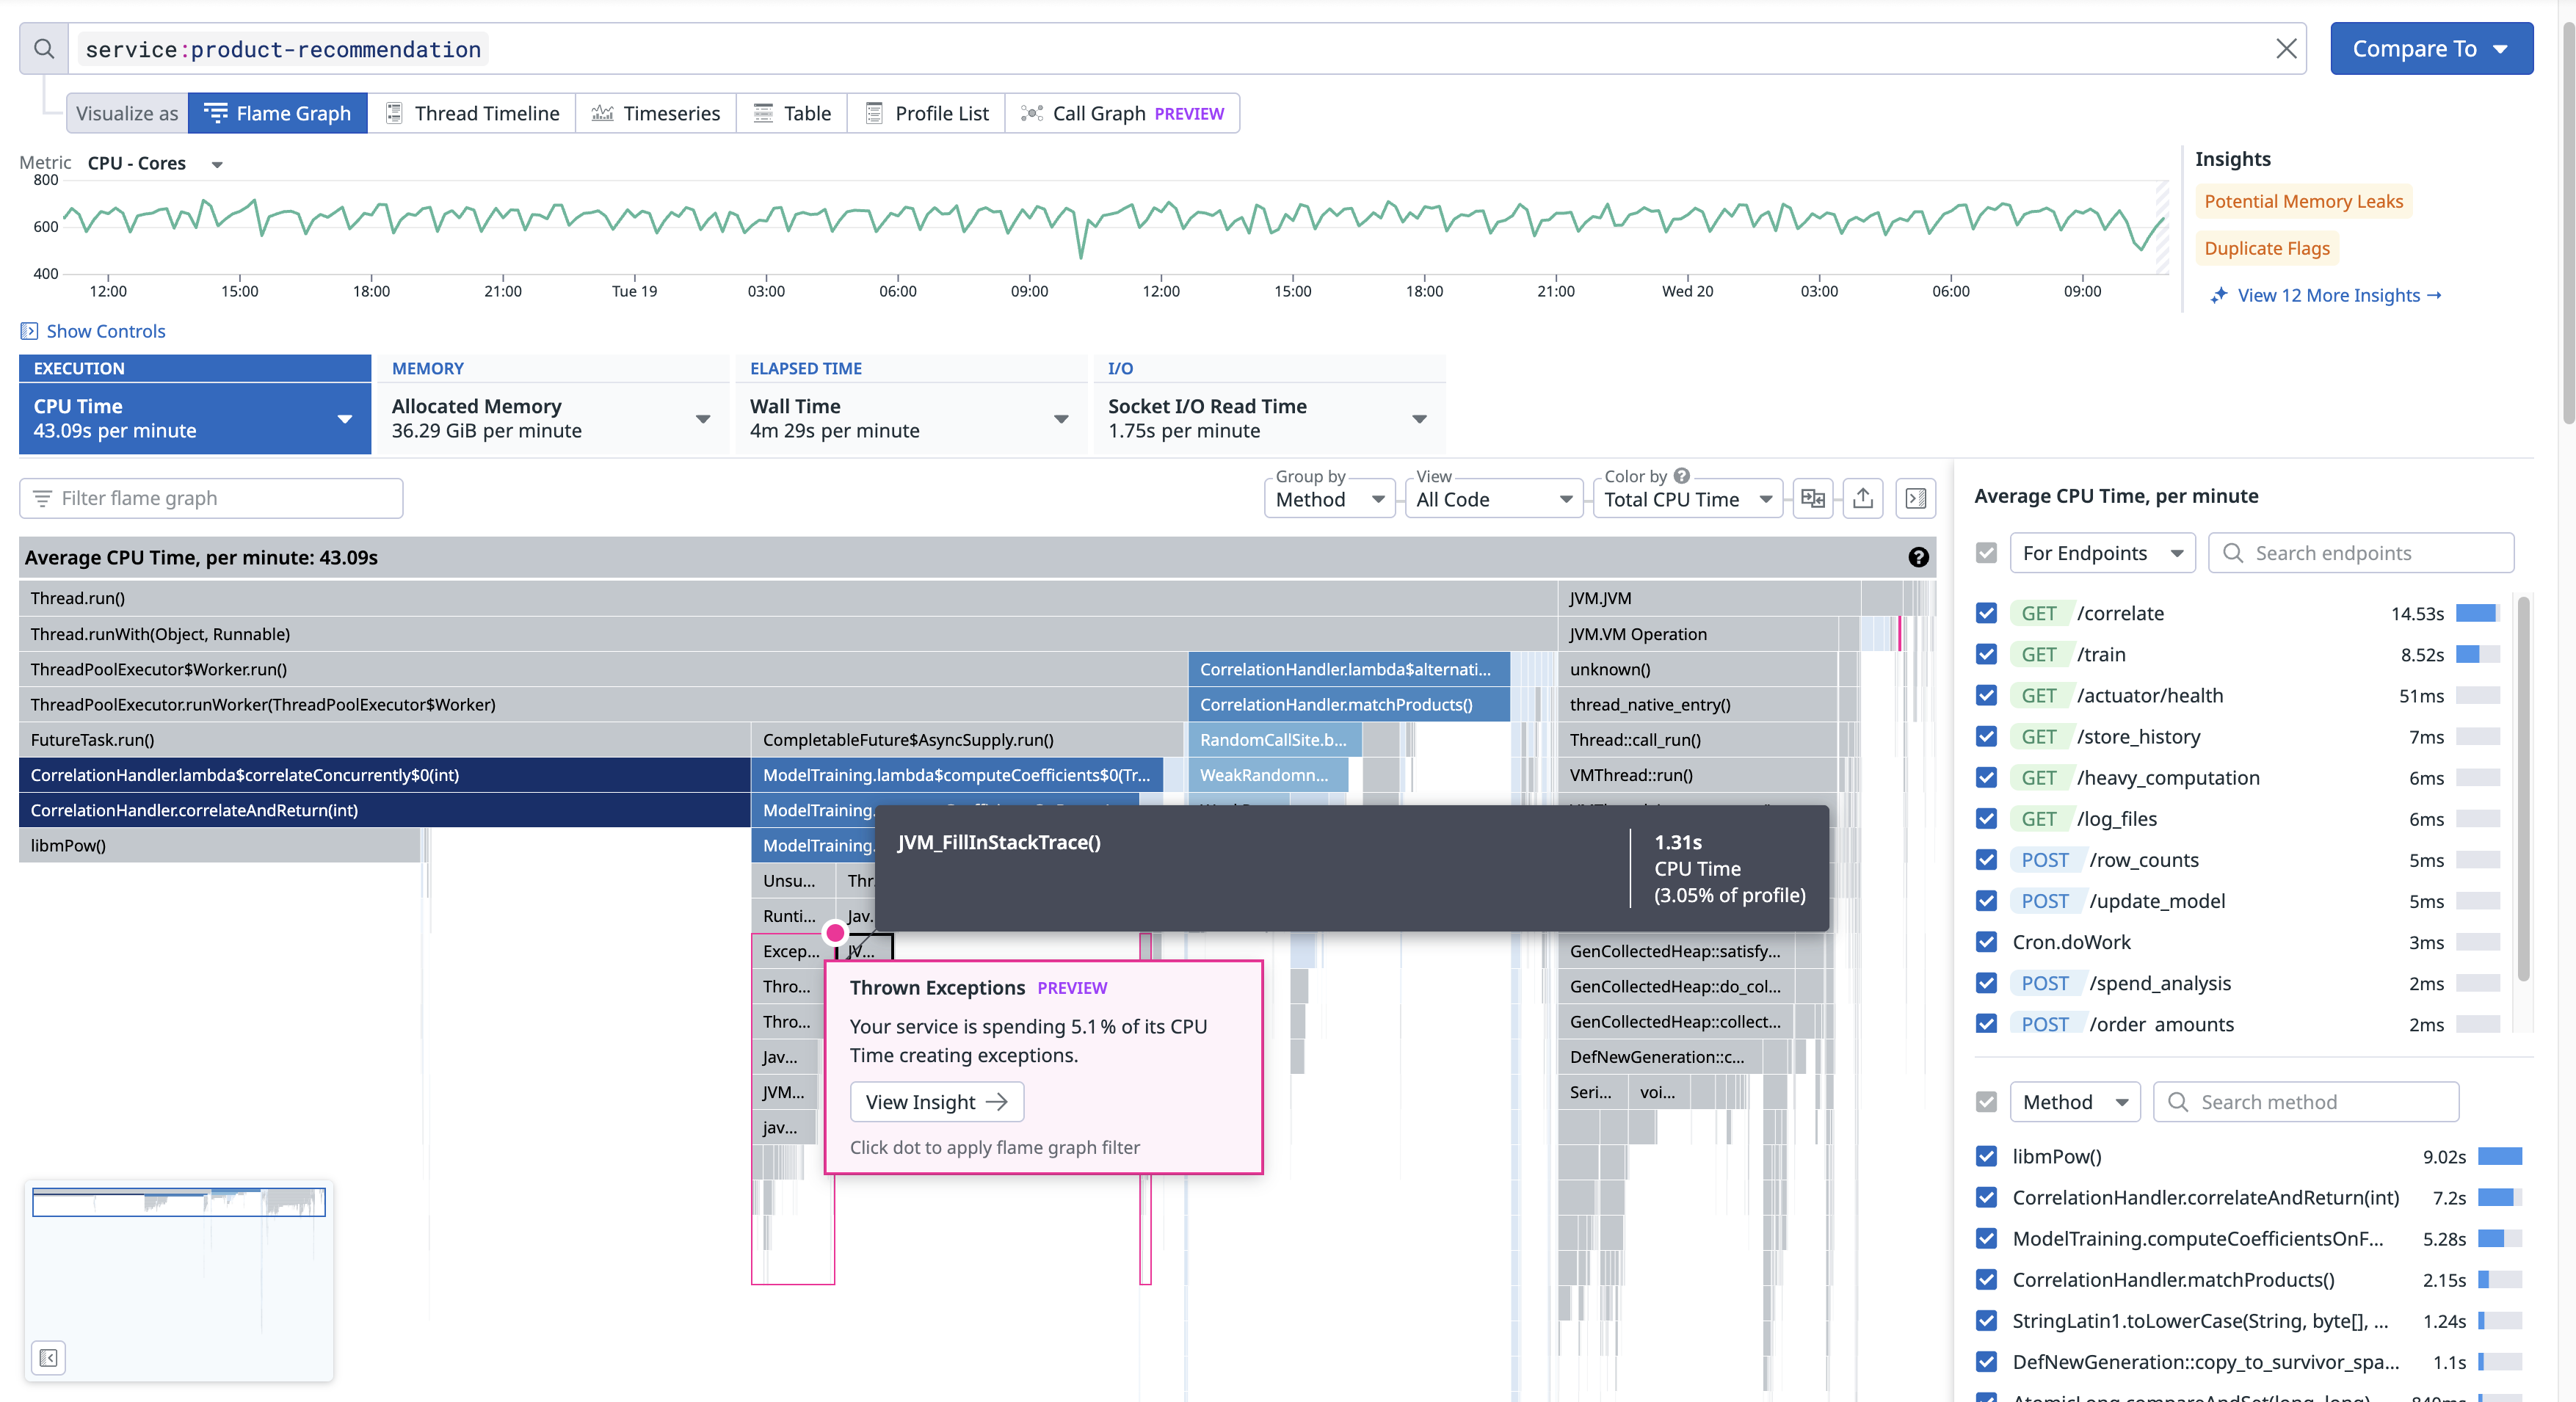Viewport: 2576px width, 1402px height.
Task: Uncheck the POST /row_counts endpoint
Action: coord(1986,860)
